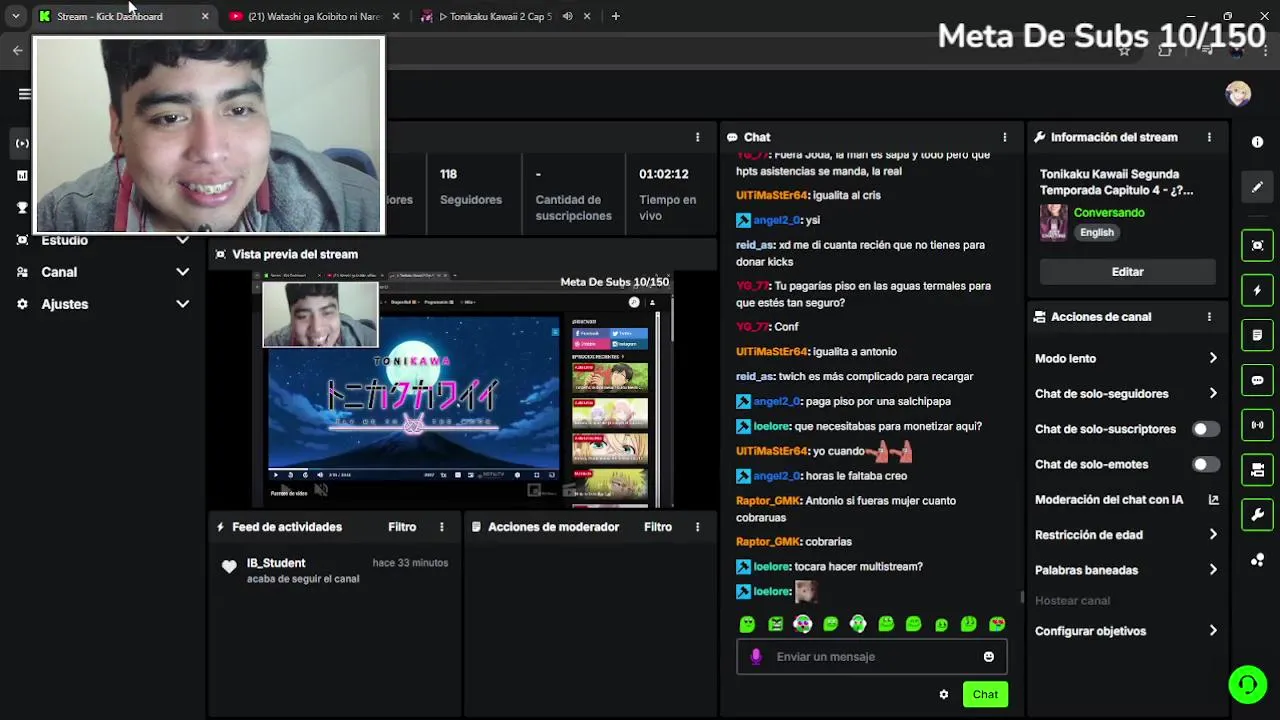Open the profile avatar menu
Image resolution: width=1280 pixels, height=720 pixels.
pyautogui.click(x=1238, y=93)
